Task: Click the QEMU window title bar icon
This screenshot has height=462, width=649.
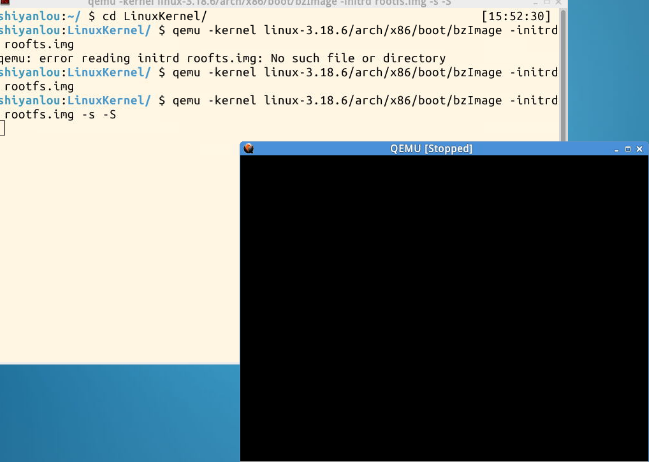Action: click(x=248, y=148)
